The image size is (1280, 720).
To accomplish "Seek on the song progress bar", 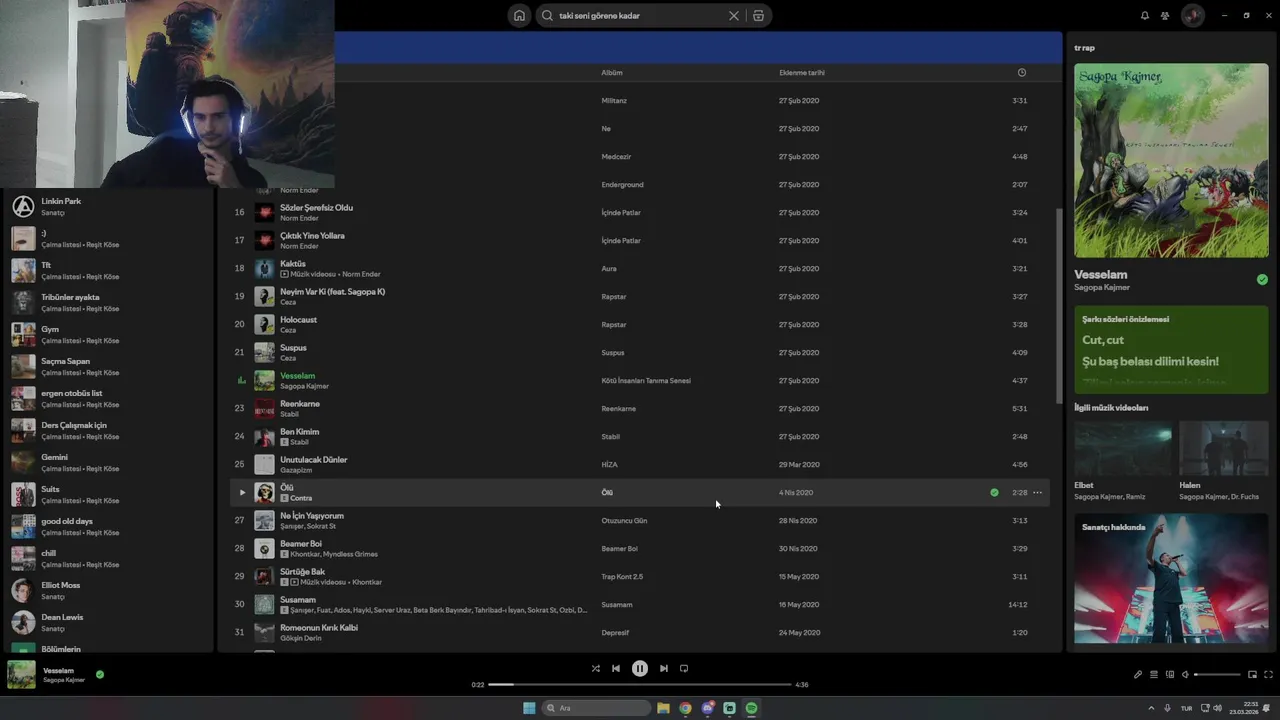I will pyautogui.click(x=640, y=685).
